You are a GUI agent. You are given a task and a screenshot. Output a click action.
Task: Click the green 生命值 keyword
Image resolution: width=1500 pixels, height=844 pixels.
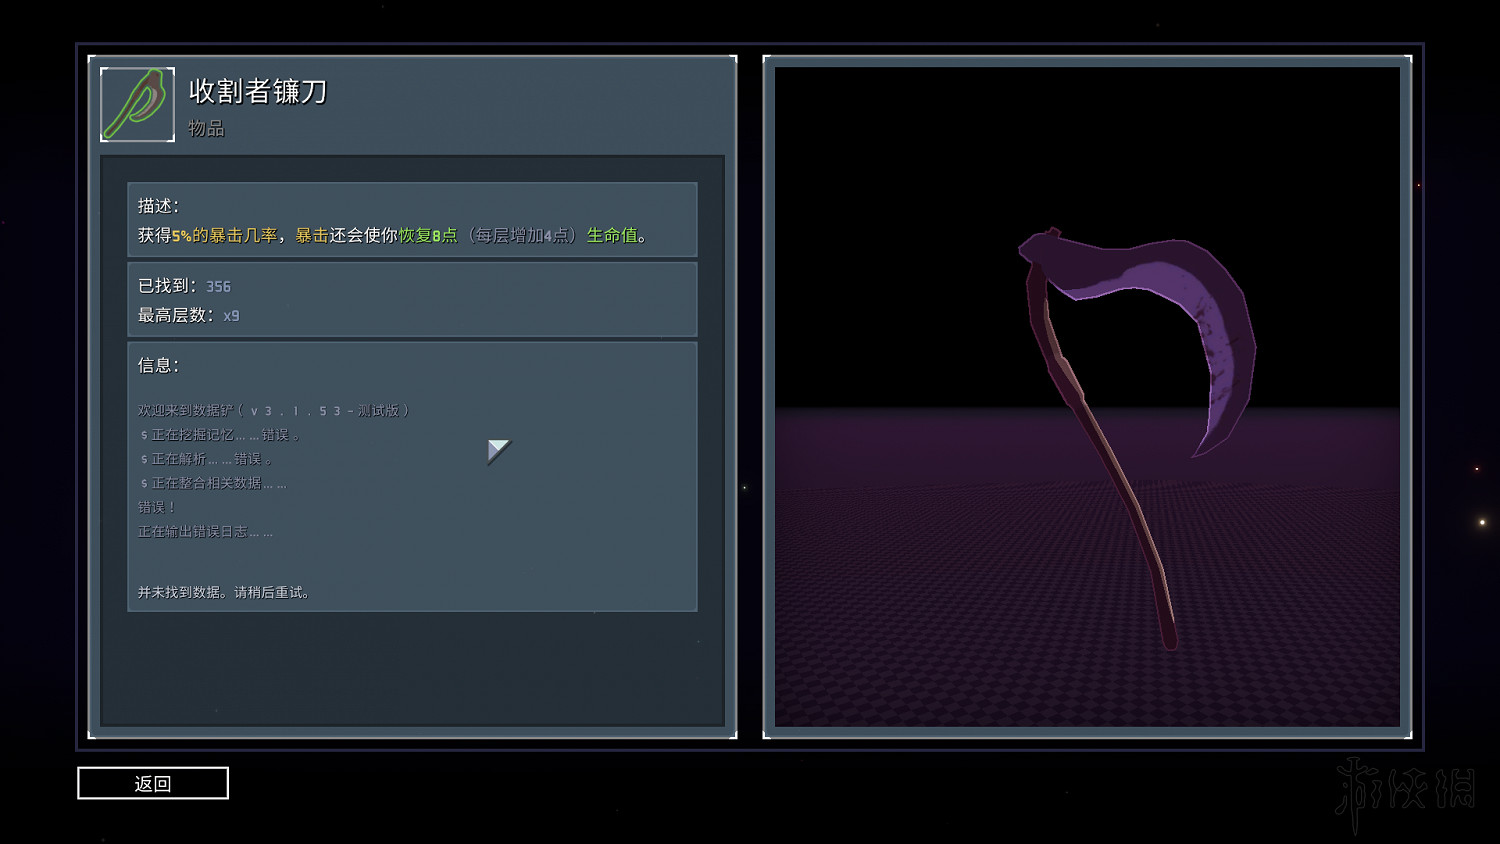coord(612,235)
